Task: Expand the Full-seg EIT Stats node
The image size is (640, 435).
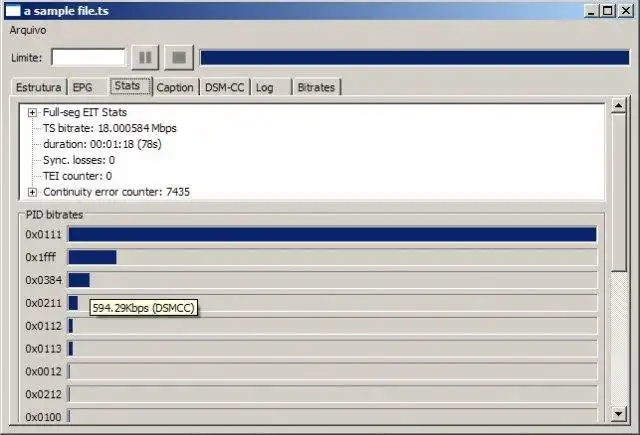Action: point(32,113)
